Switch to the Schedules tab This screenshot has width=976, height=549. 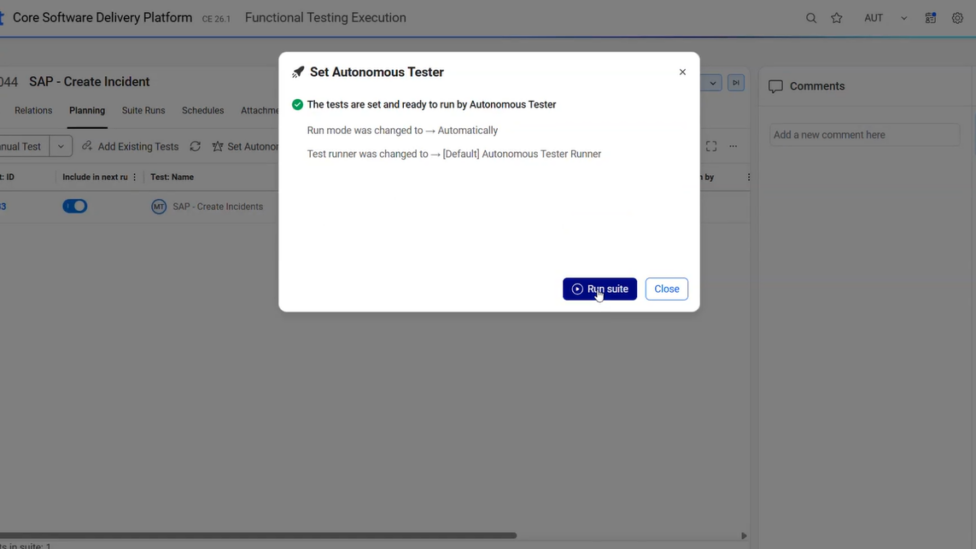(x=203, y=110)
